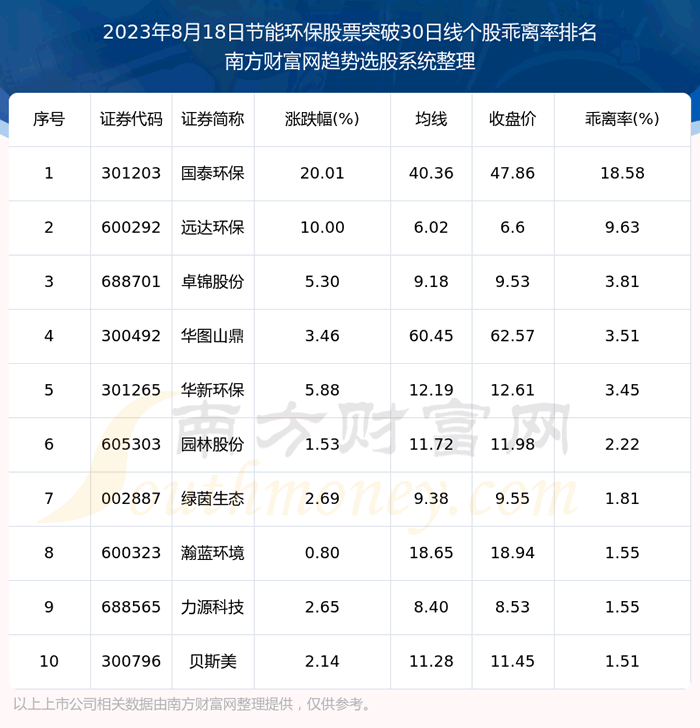Click the title line 南方财富网趋势选股系统整理
700x728 pixels.
click(x=350, y=61)
